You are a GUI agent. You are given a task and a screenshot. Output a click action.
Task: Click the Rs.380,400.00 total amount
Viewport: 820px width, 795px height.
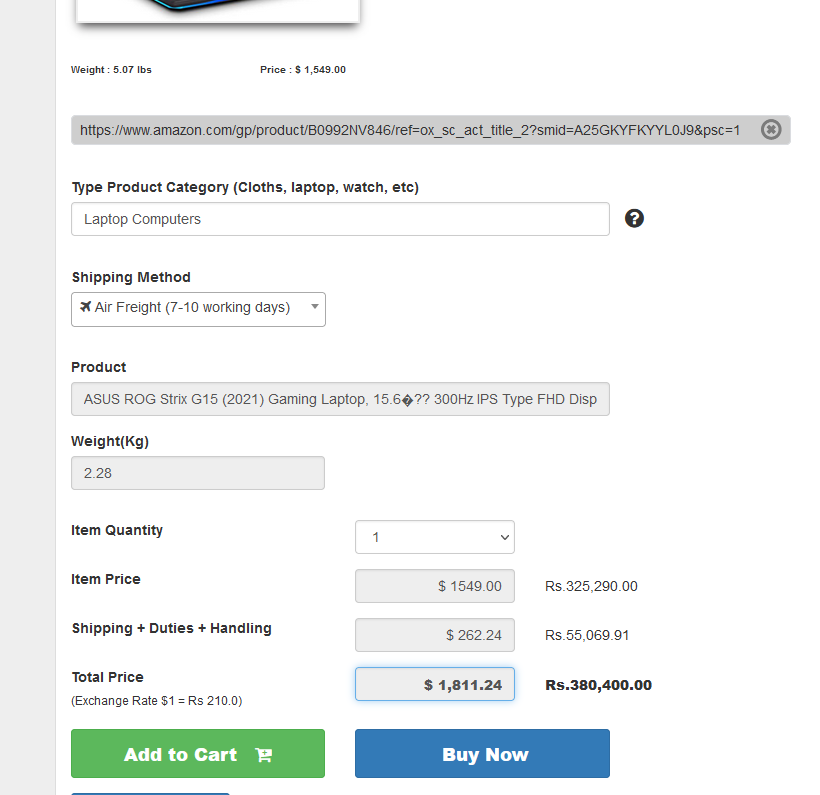click(x=598, y=685)
